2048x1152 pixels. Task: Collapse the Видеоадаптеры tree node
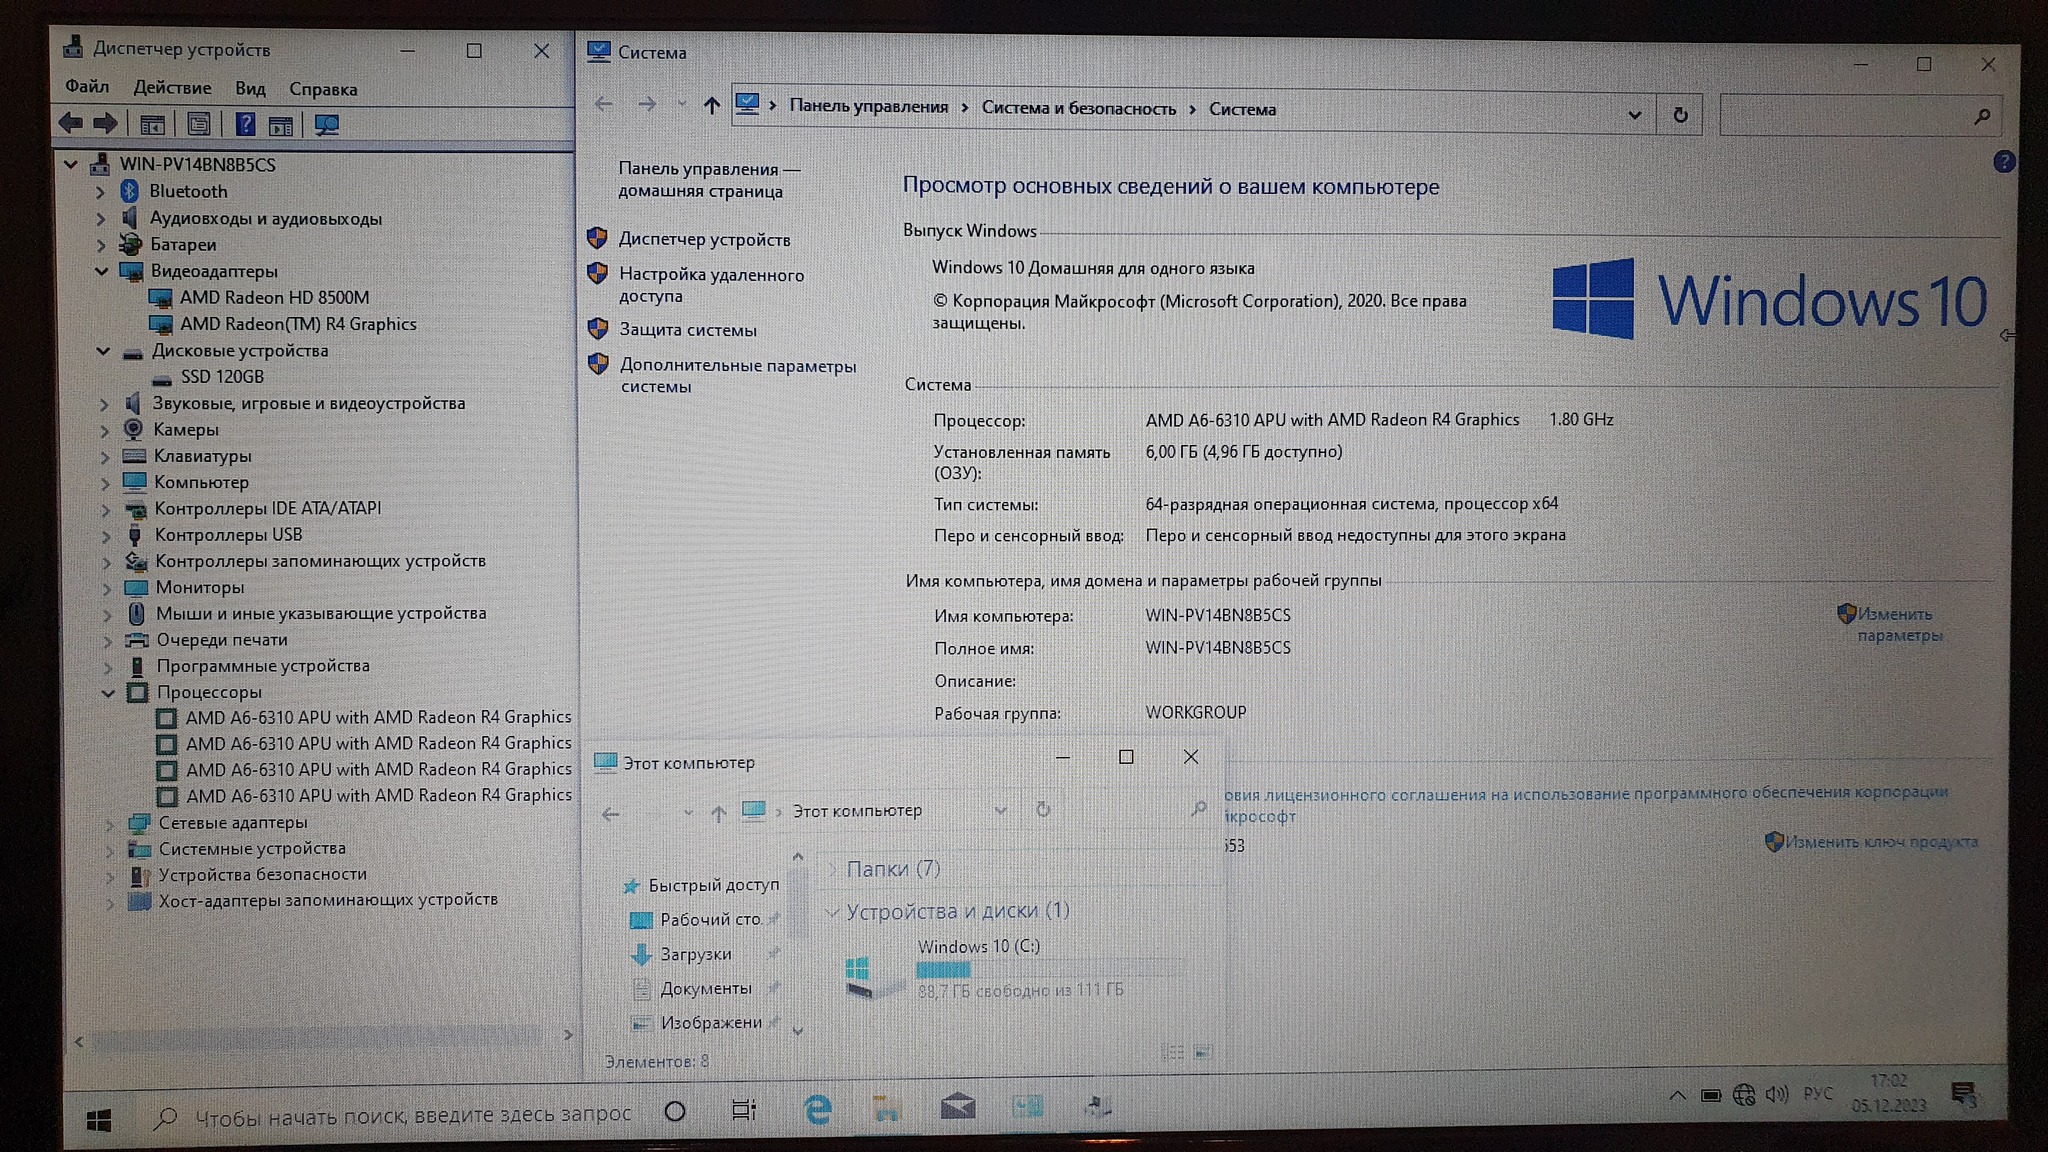[x=102, y=271]
